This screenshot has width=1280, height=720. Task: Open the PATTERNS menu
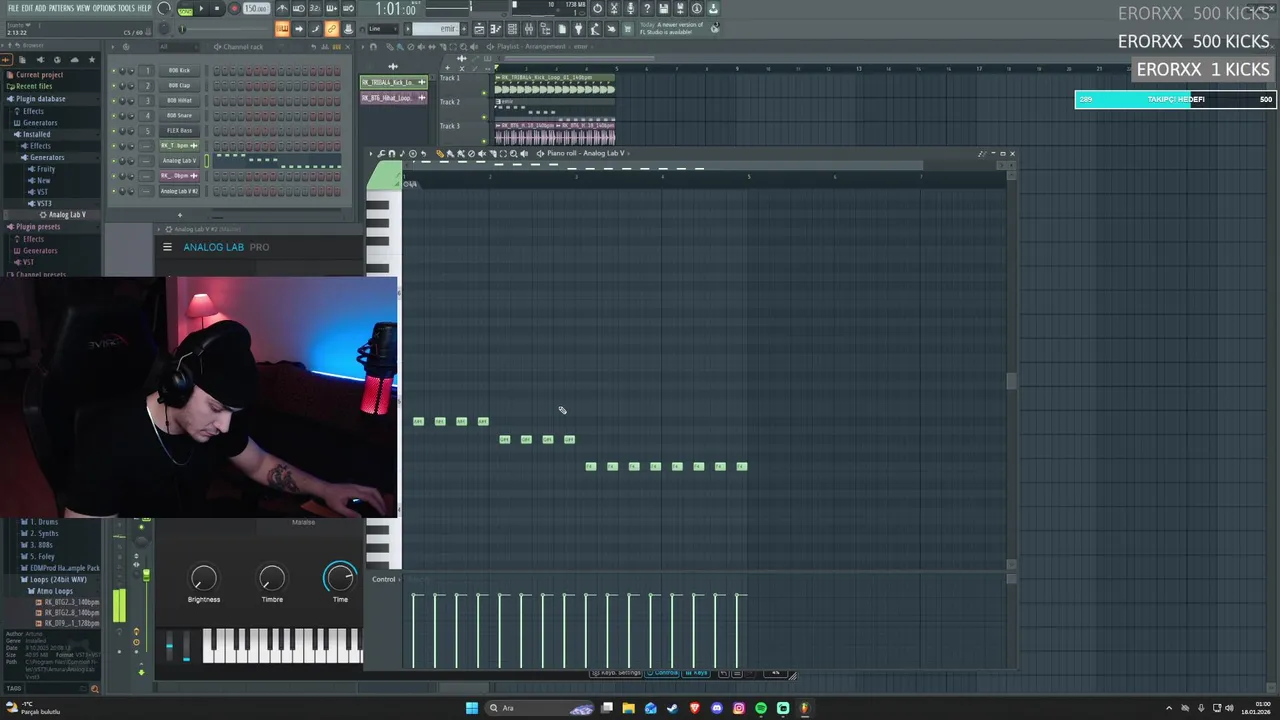61,8
